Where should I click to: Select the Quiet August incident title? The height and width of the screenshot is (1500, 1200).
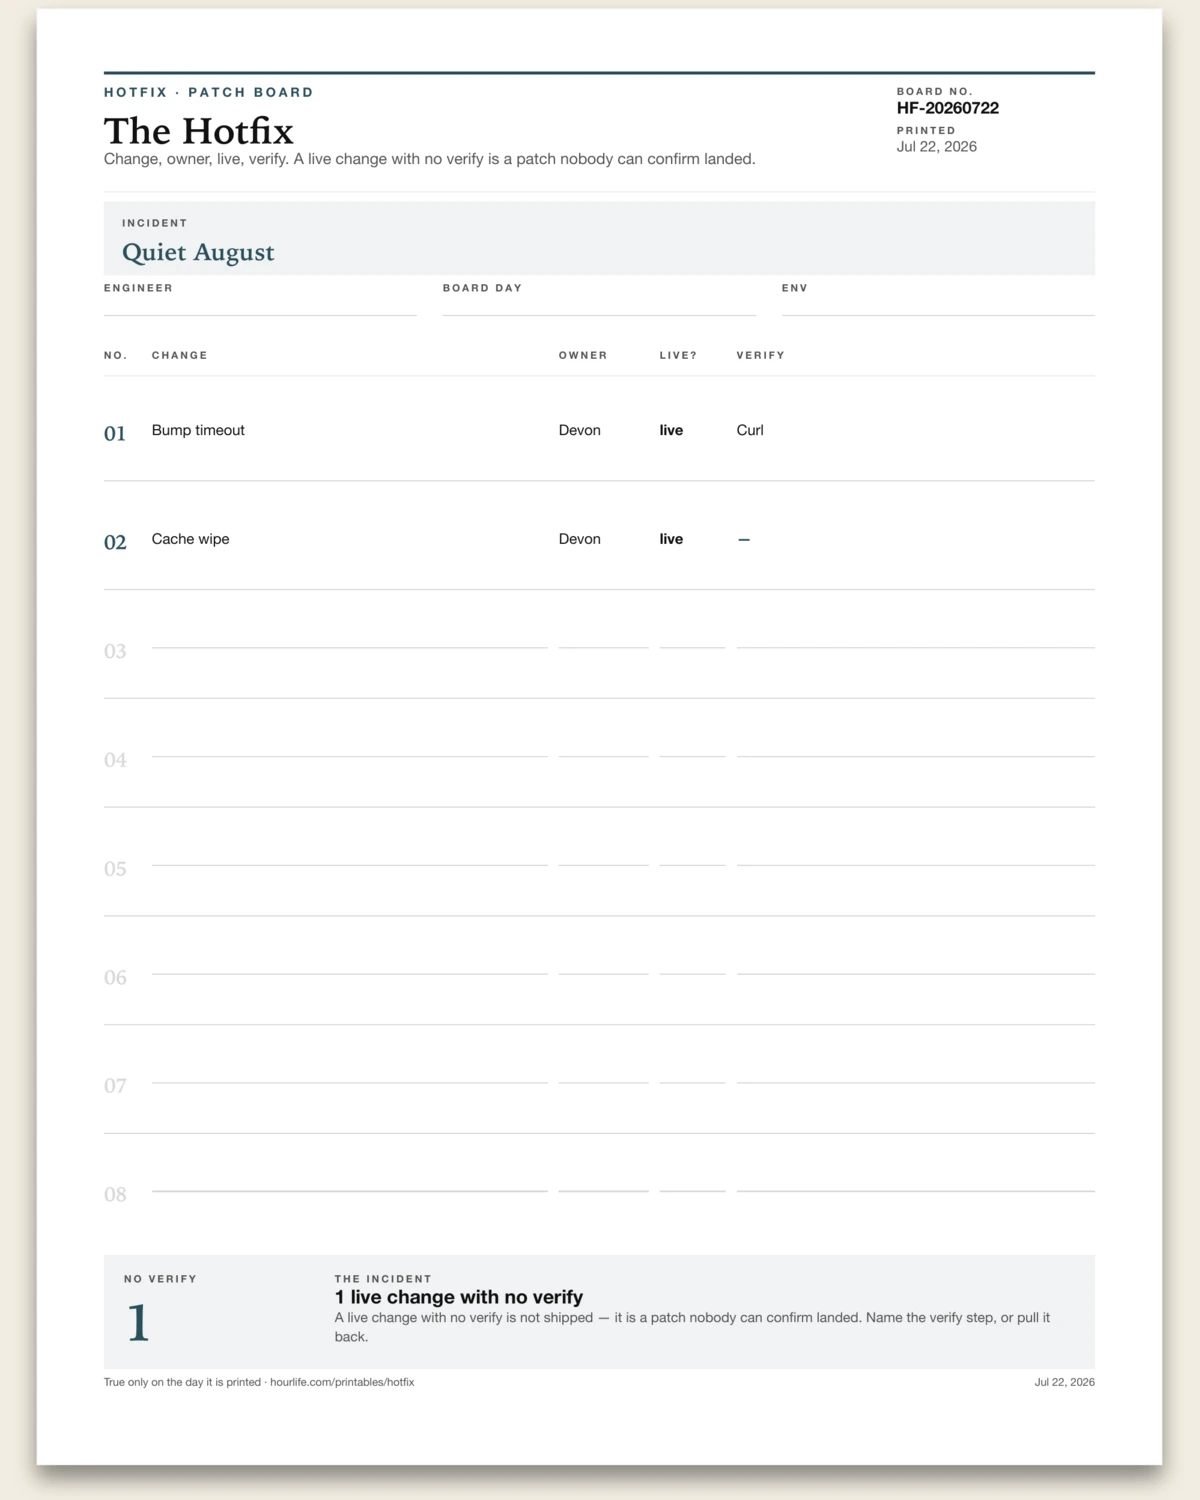click(x=198, y=252)
